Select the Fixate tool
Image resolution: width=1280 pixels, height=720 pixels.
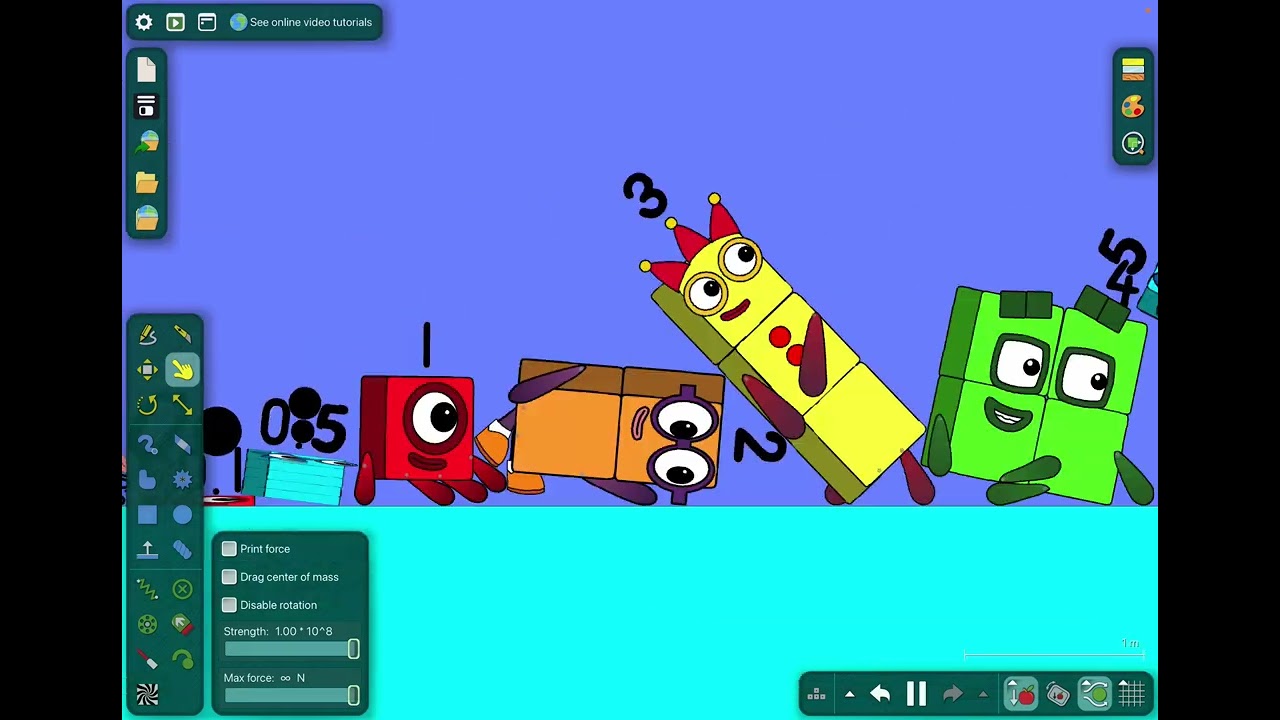[182, 590]
